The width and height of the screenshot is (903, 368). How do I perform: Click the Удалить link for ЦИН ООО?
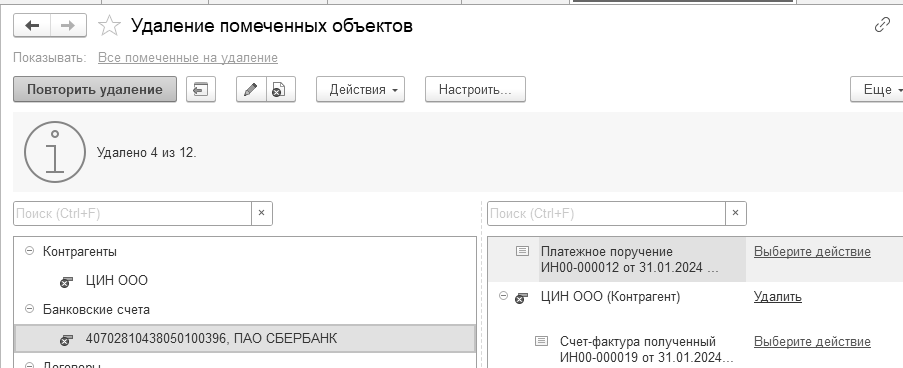[777, 297]
